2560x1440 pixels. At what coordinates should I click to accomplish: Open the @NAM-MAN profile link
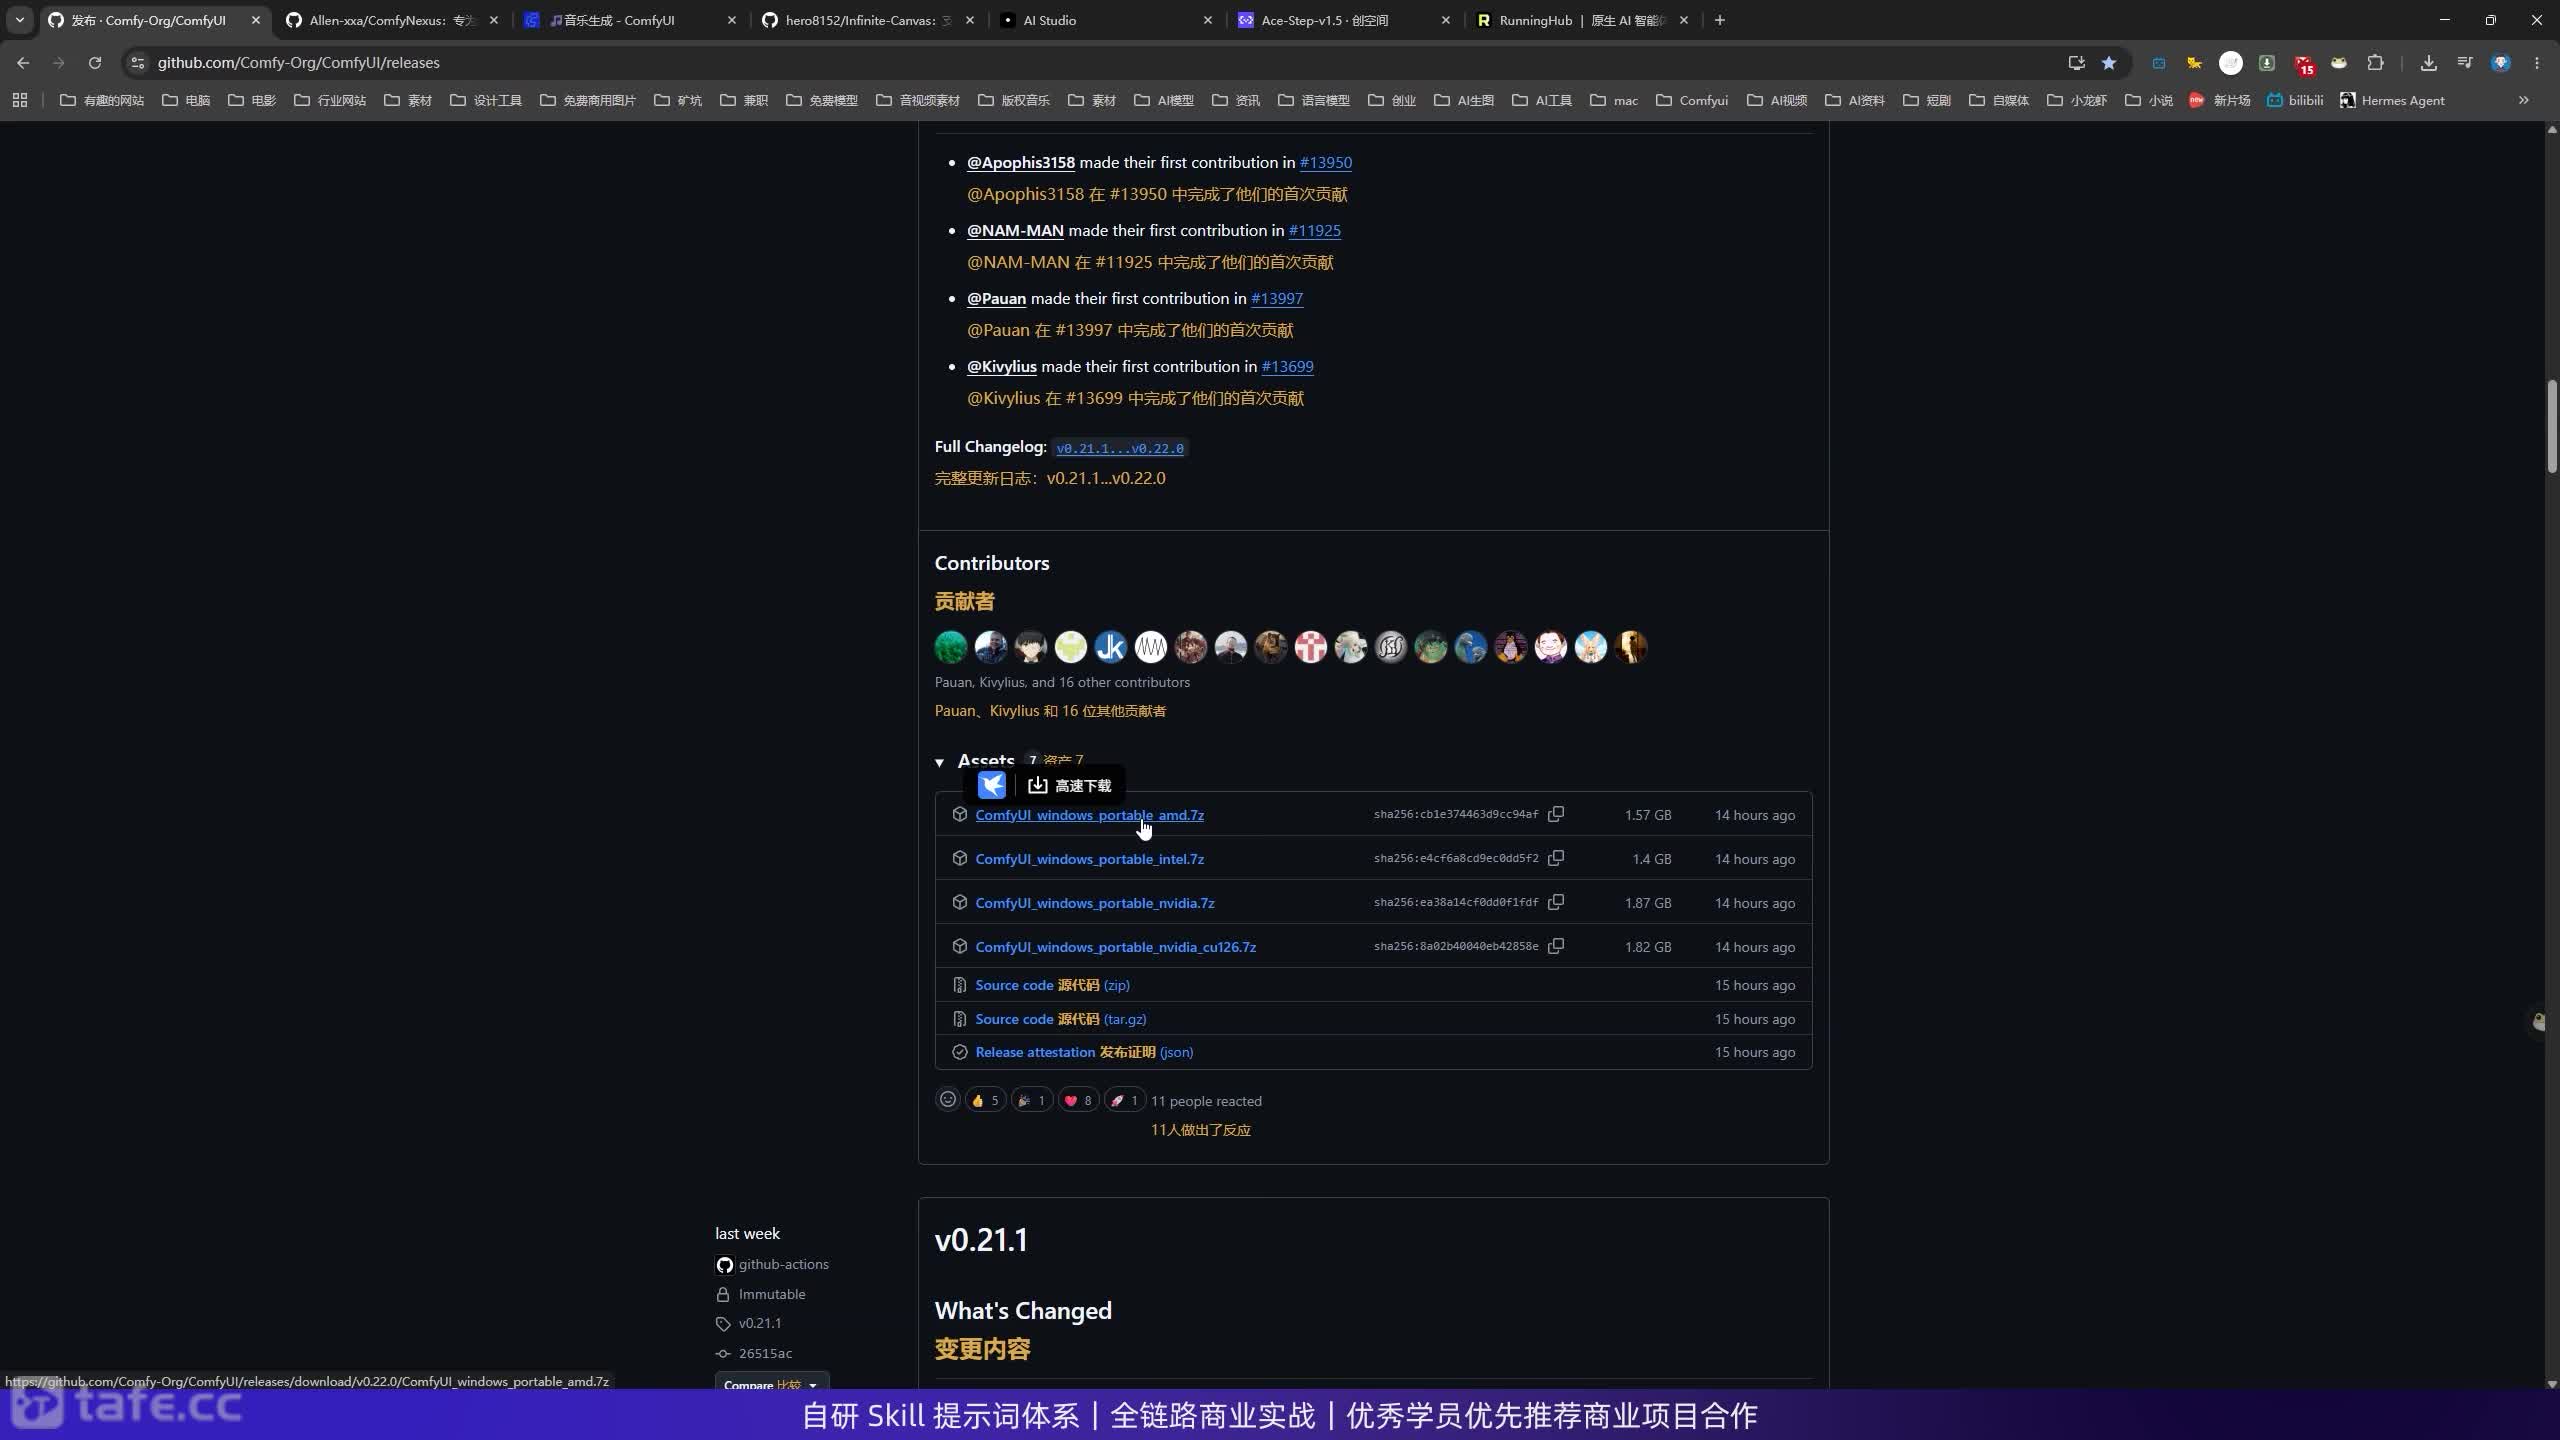pyautogui.click(x=1015, y=230)
